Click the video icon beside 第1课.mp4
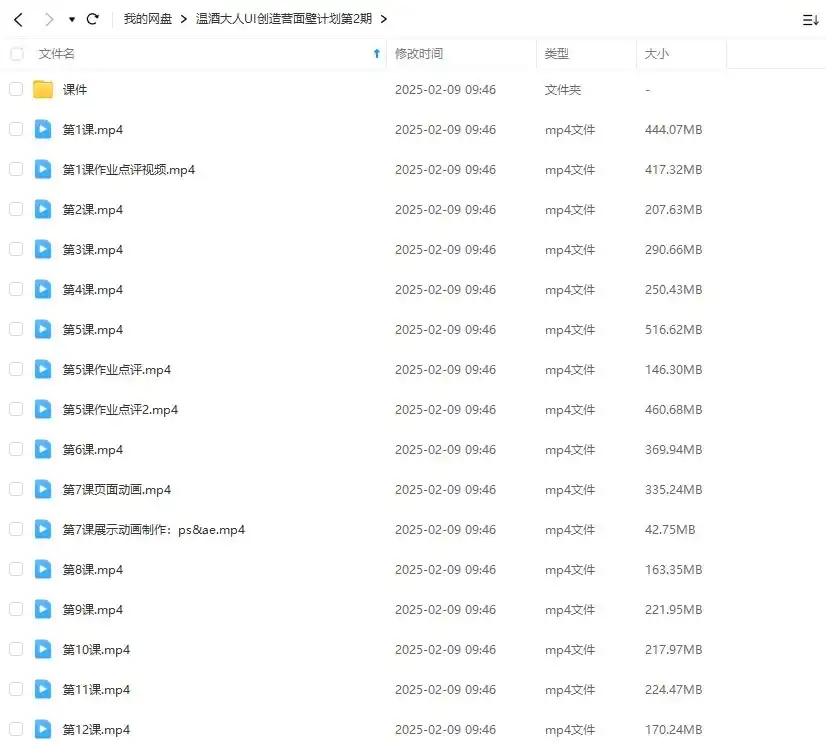This screenshot has width=826, height=746. (42, 129)
